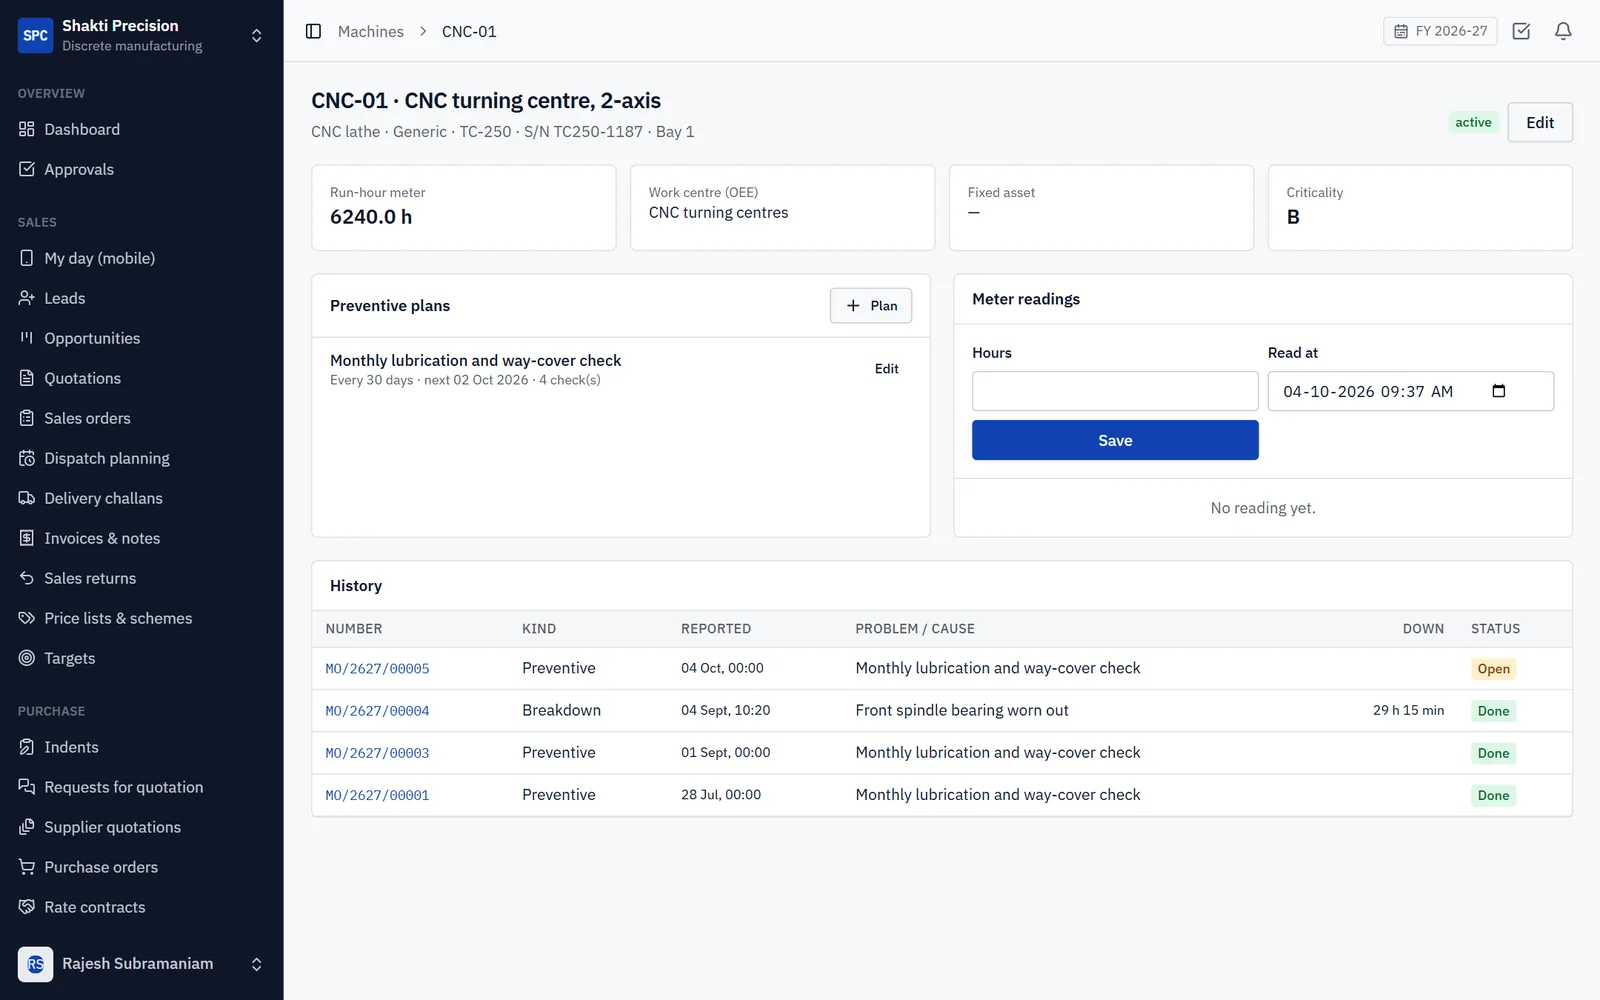Open the calendar picker in Read at field
Screen dimensions: 1600x1000
tap(1498, 391)
